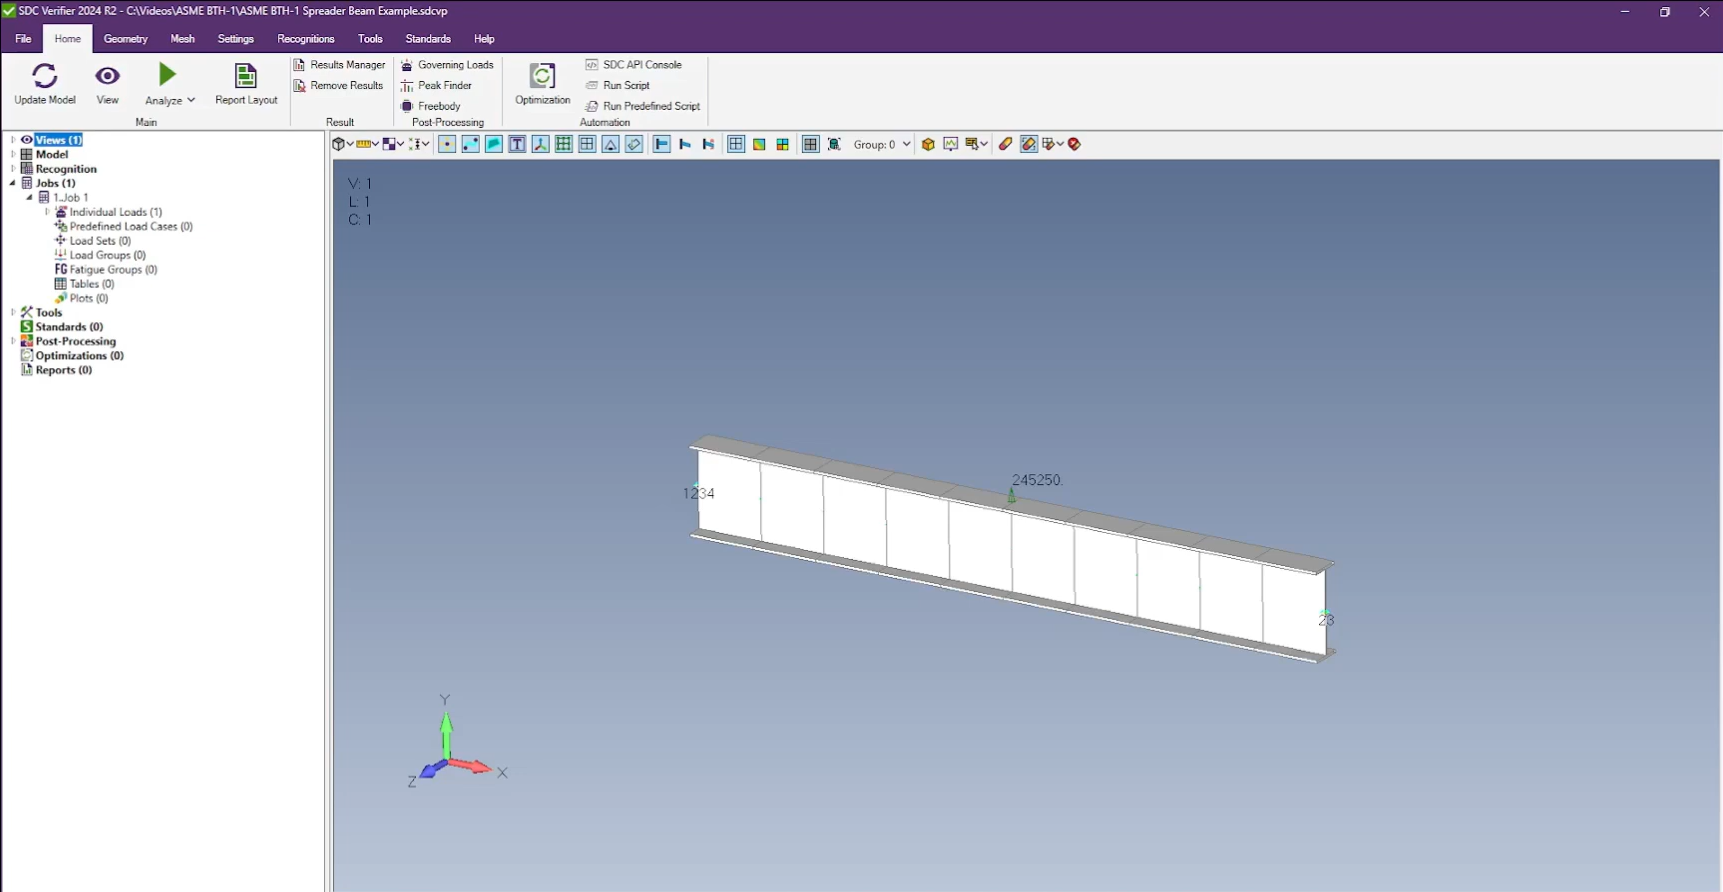Screen dimensions: 1723x892
Task: Toggle the second small blue flag icon
Action: 685,144
